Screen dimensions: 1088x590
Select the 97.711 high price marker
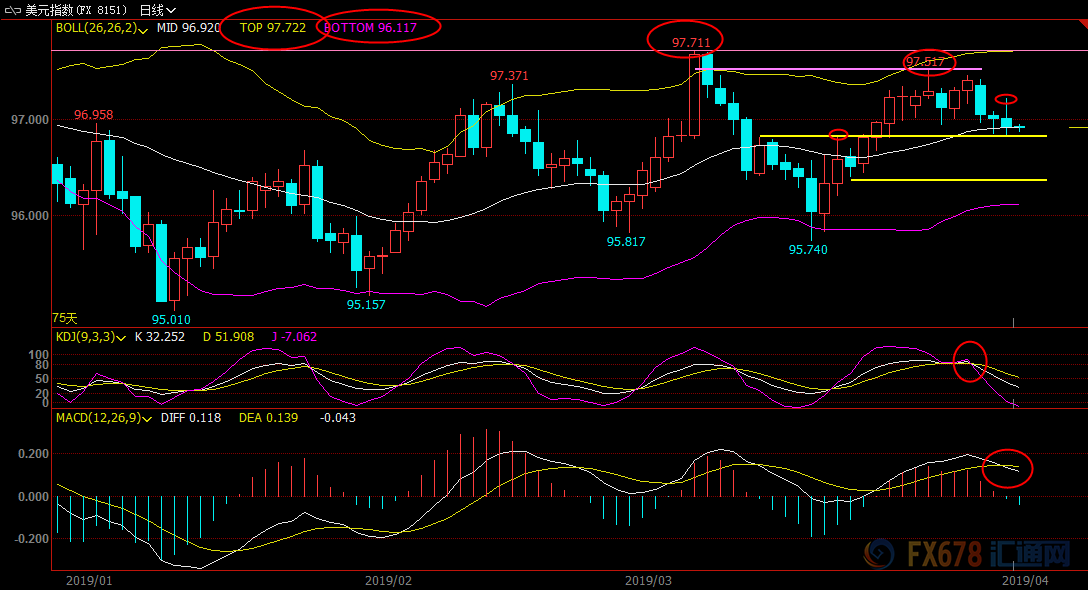click(691, 42)
